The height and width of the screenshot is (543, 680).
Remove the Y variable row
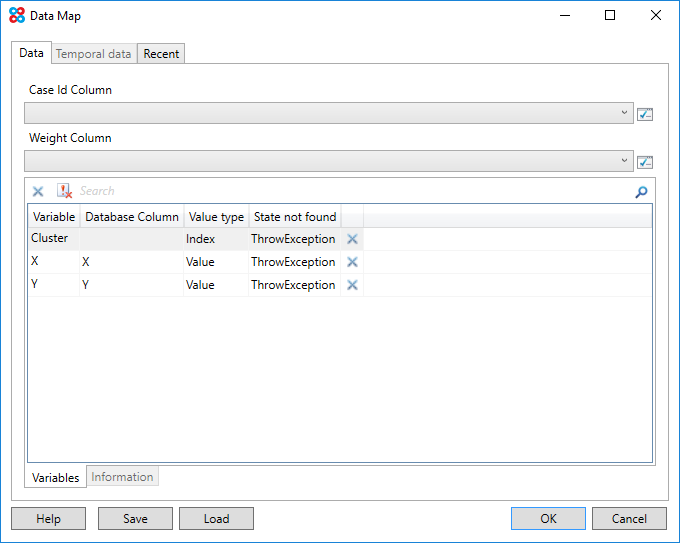click(x=352, y=286)
